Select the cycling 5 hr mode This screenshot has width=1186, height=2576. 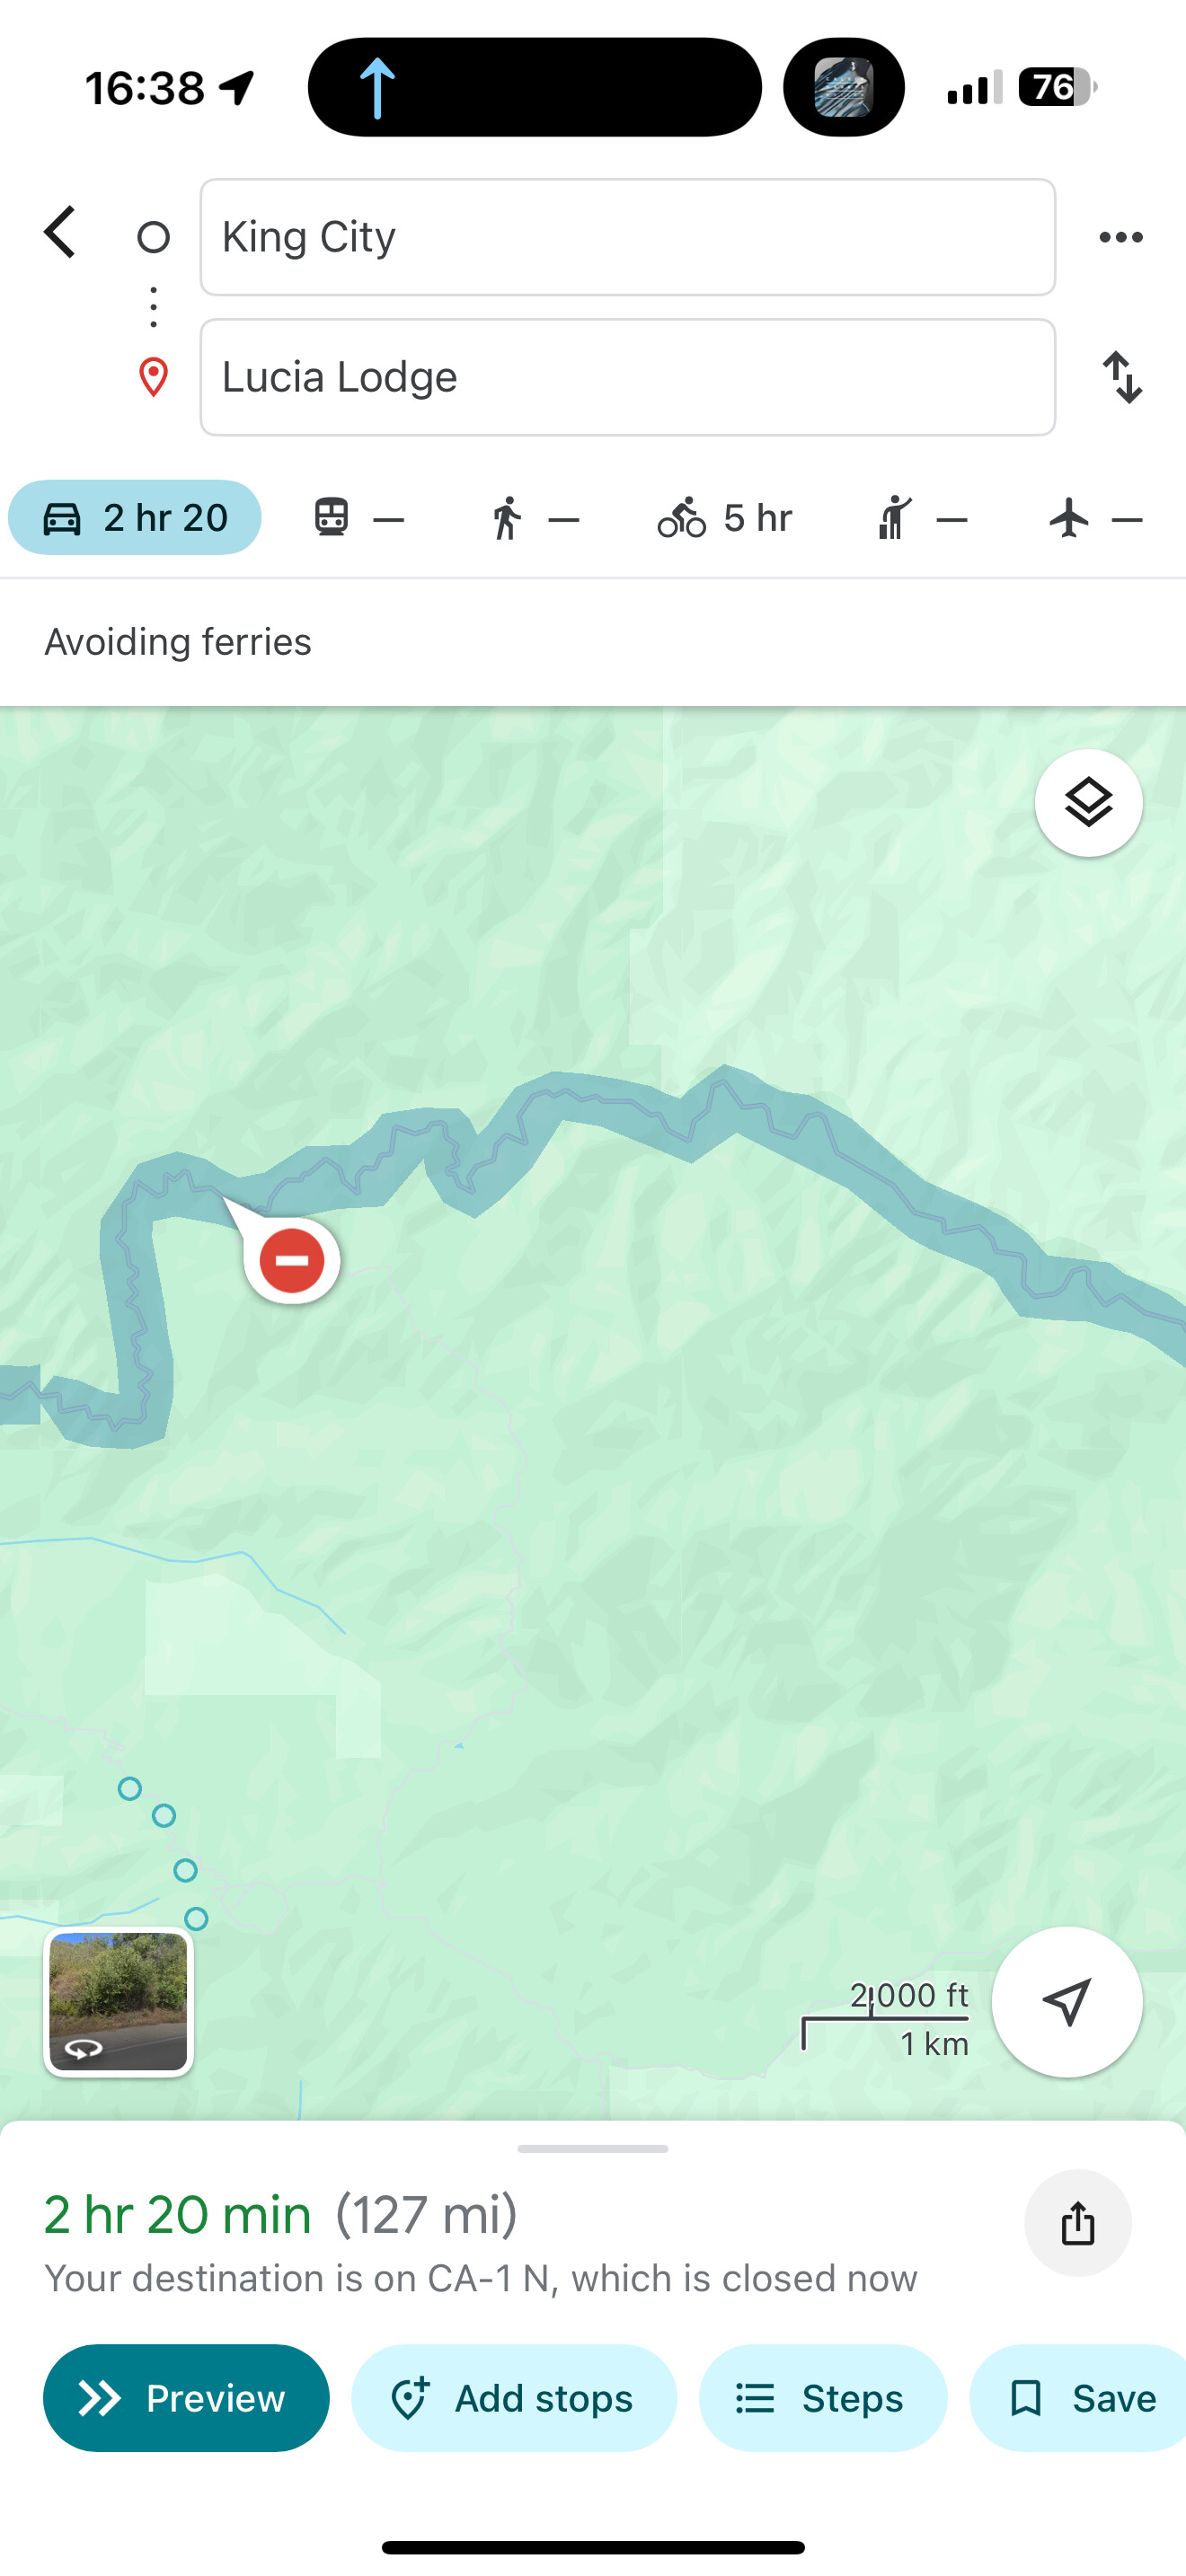[725, 518]
